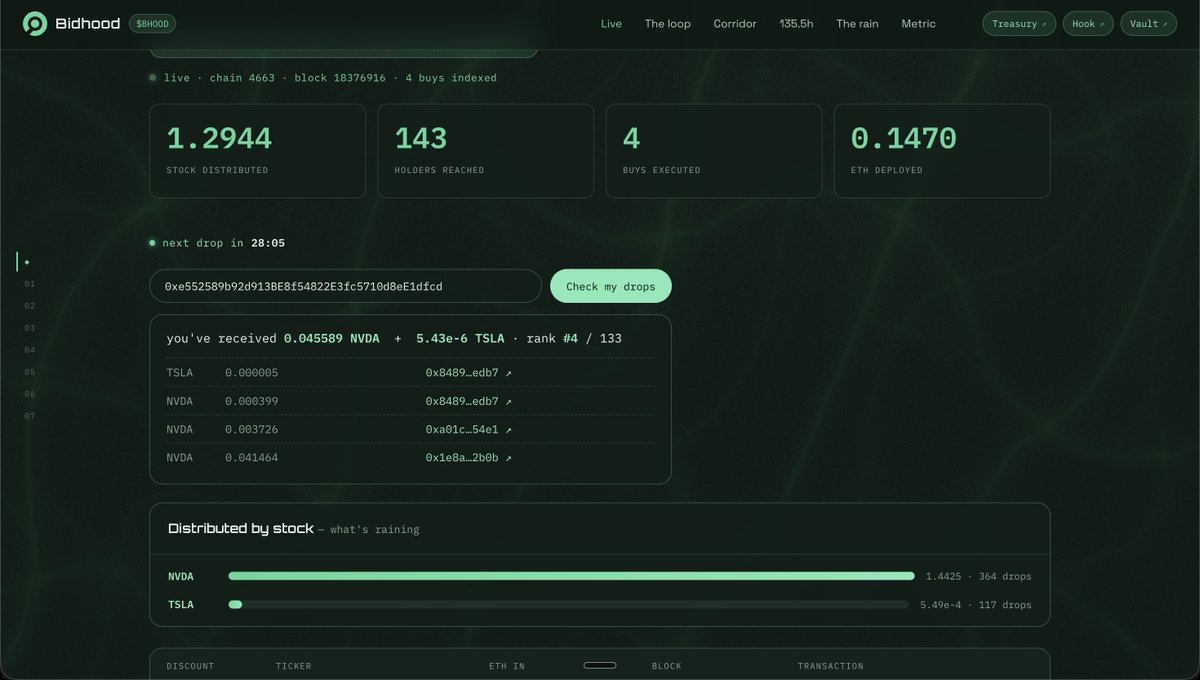Screen dimensions: 1200x680
Task: Click the BLOCK column header
Action: [667, 666]
